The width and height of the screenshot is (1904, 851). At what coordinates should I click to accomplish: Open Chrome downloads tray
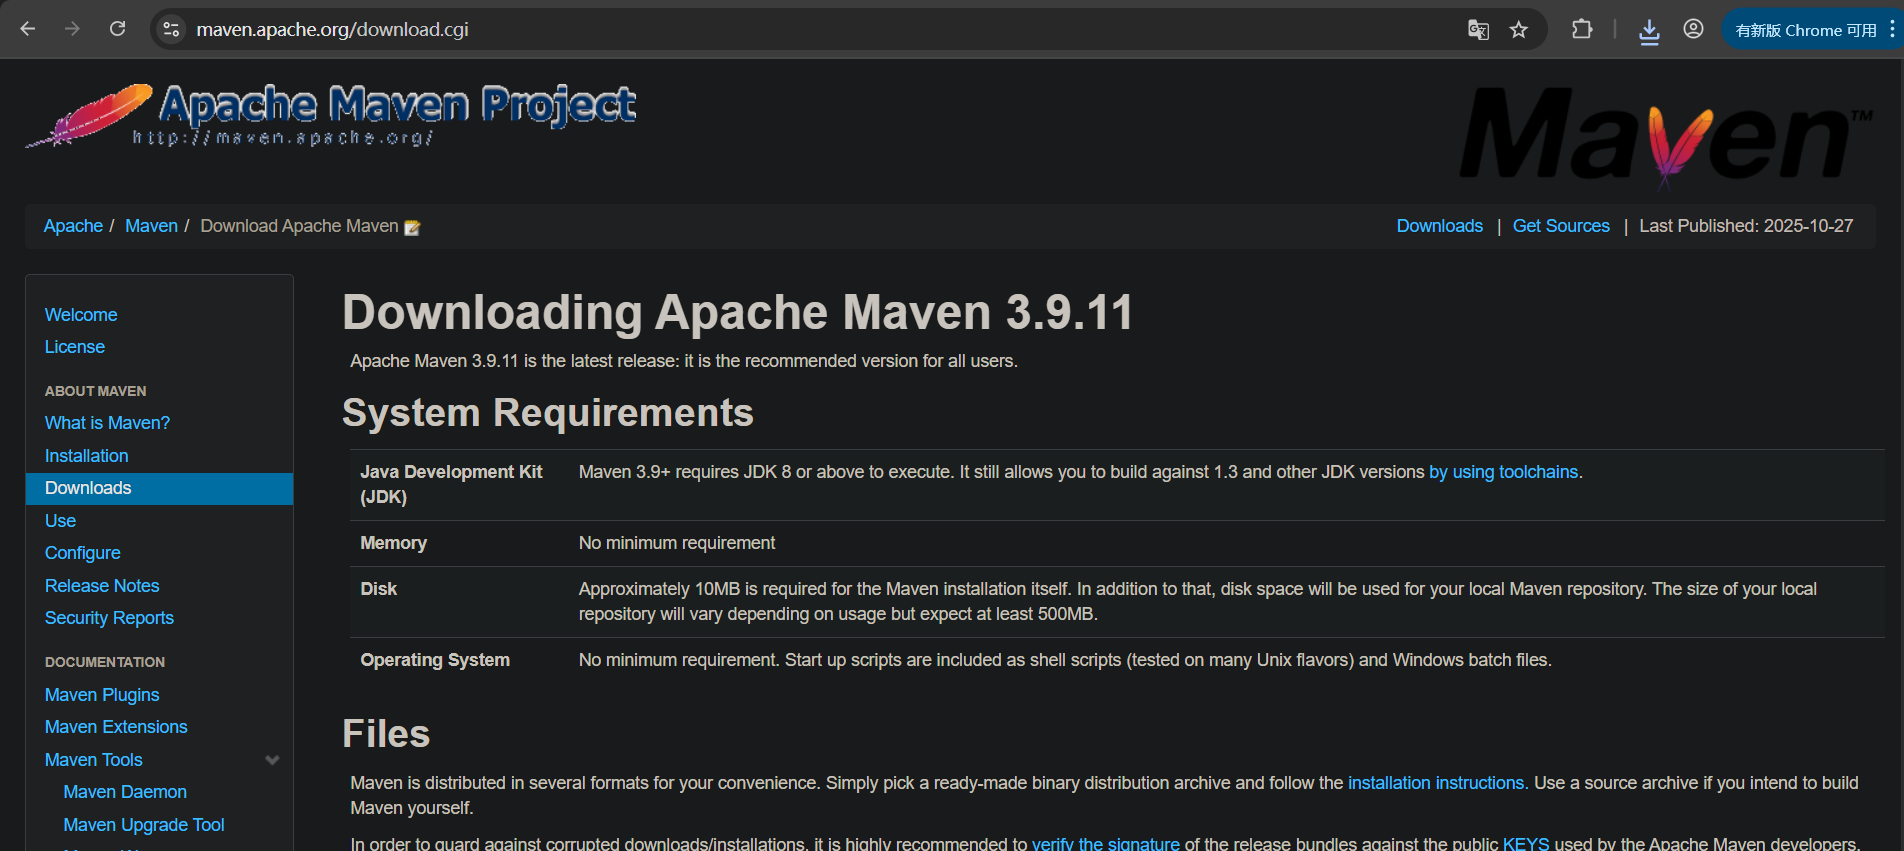coord(1649,31)
